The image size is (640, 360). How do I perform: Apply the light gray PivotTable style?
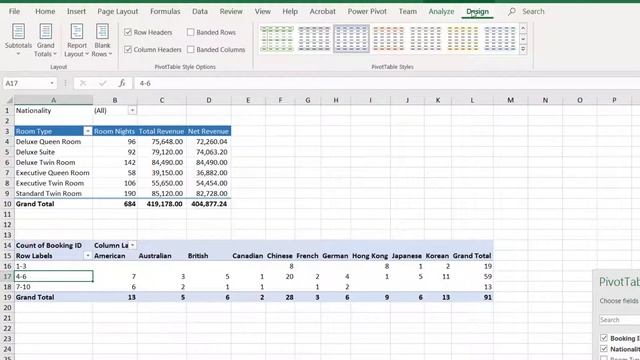point(425,38)
